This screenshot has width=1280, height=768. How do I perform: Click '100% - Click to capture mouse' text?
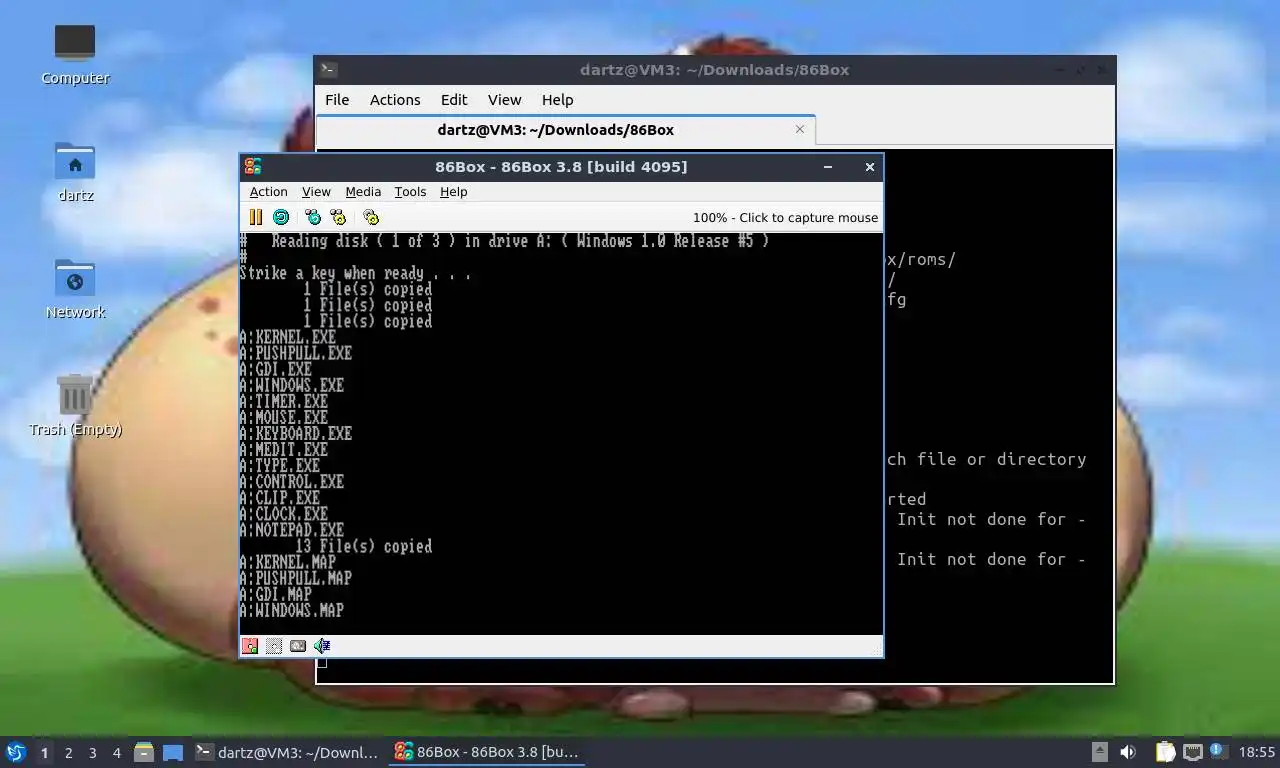[x=785, y=217]
